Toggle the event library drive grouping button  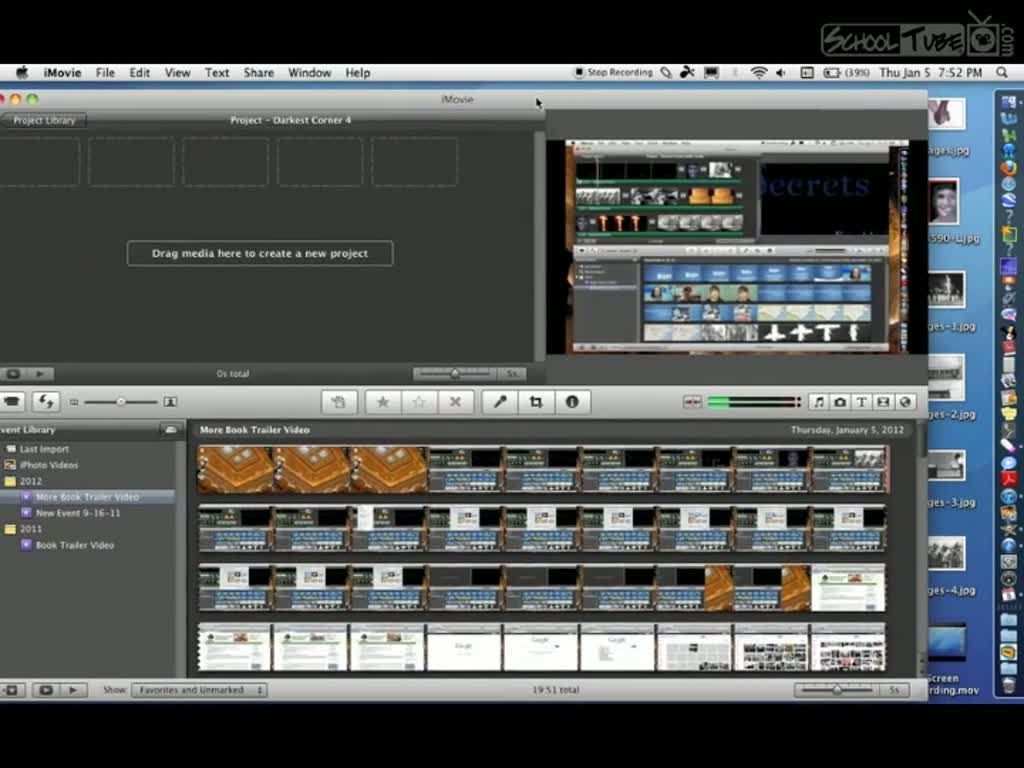tap(170, 430)
